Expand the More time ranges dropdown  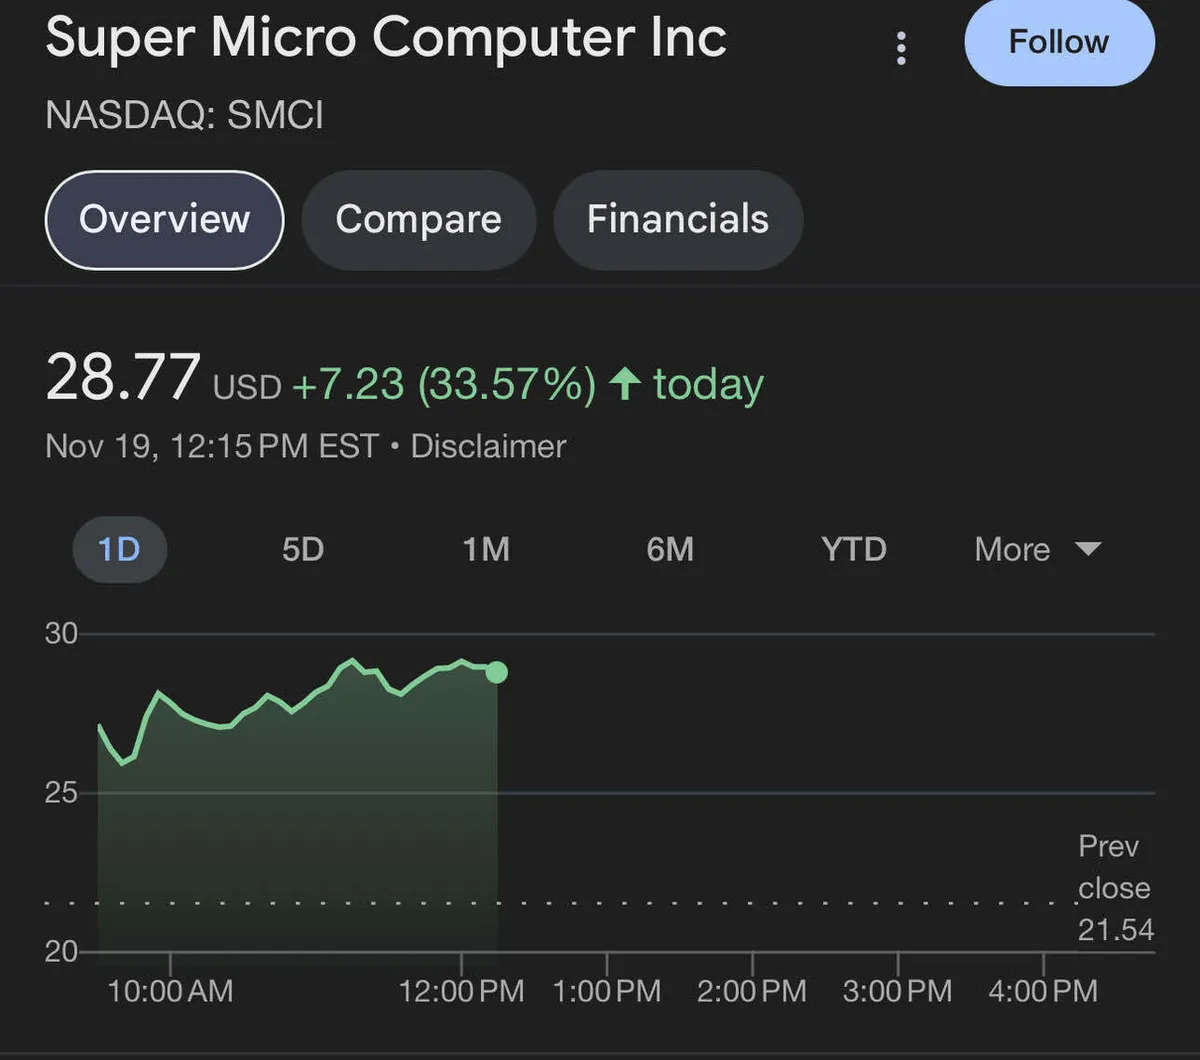(x=1012, y=549)
